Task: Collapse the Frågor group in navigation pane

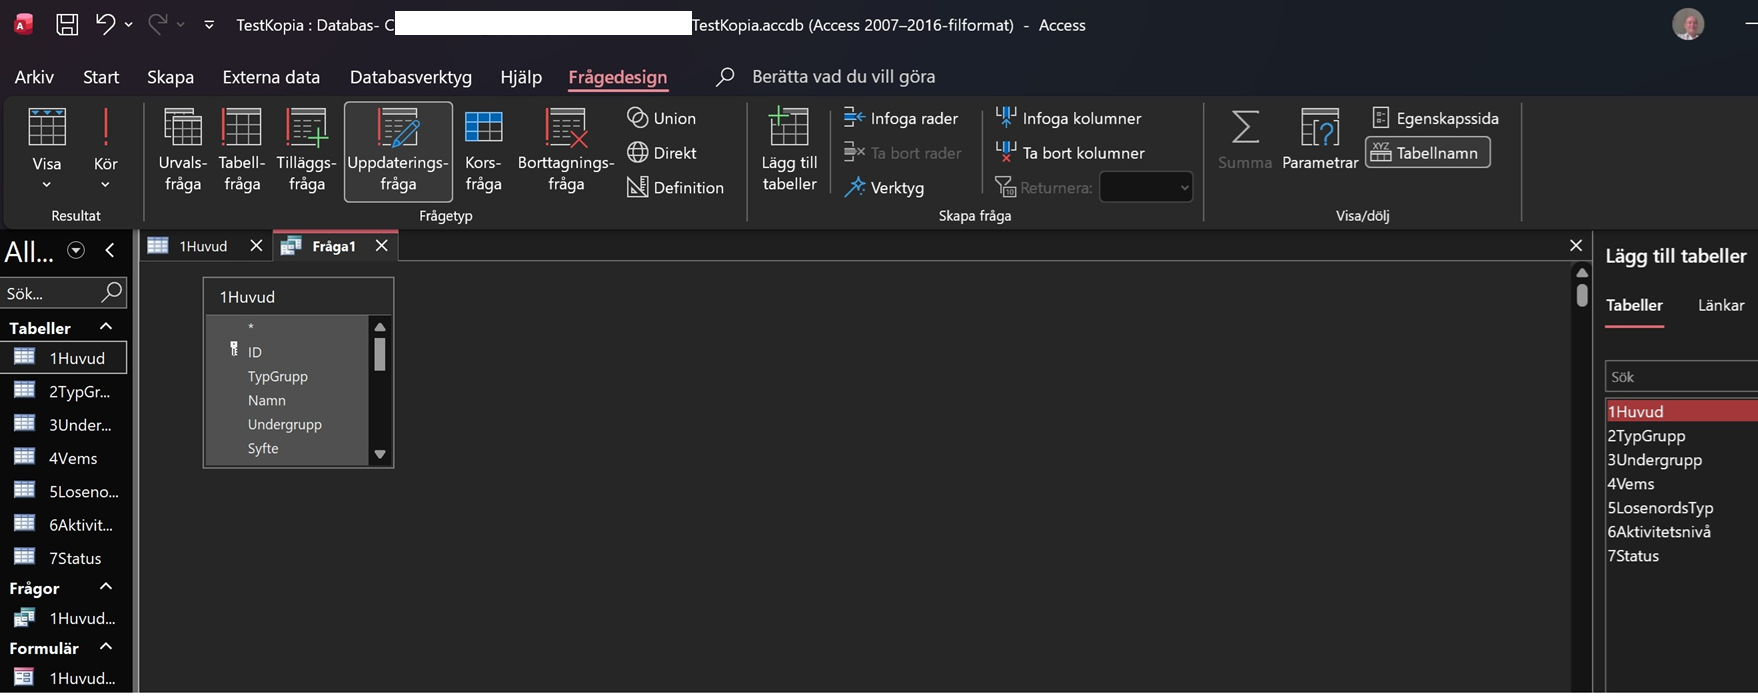Action: 106,587
